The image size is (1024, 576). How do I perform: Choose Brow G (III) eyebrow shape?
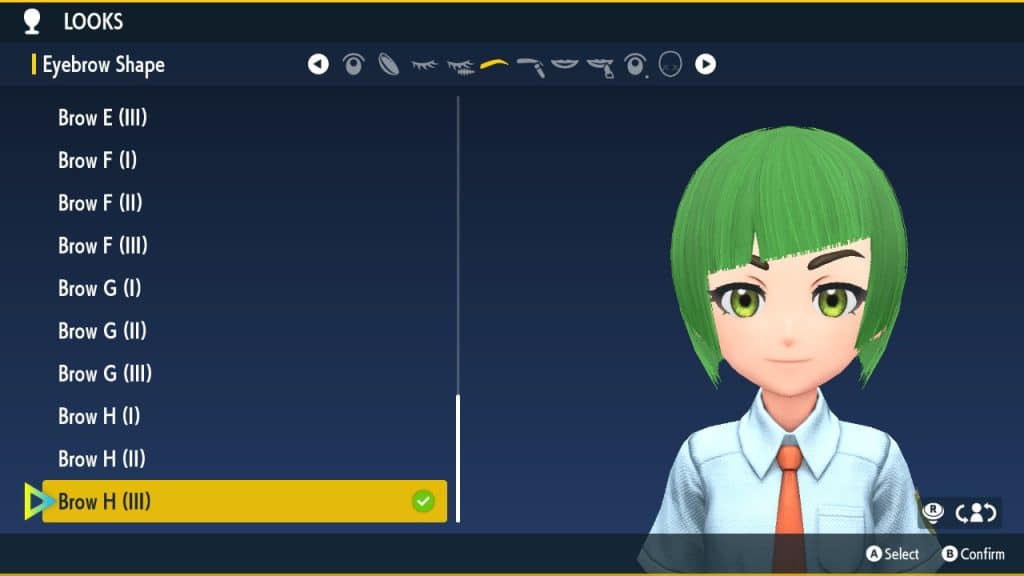[x=104, y=374]
